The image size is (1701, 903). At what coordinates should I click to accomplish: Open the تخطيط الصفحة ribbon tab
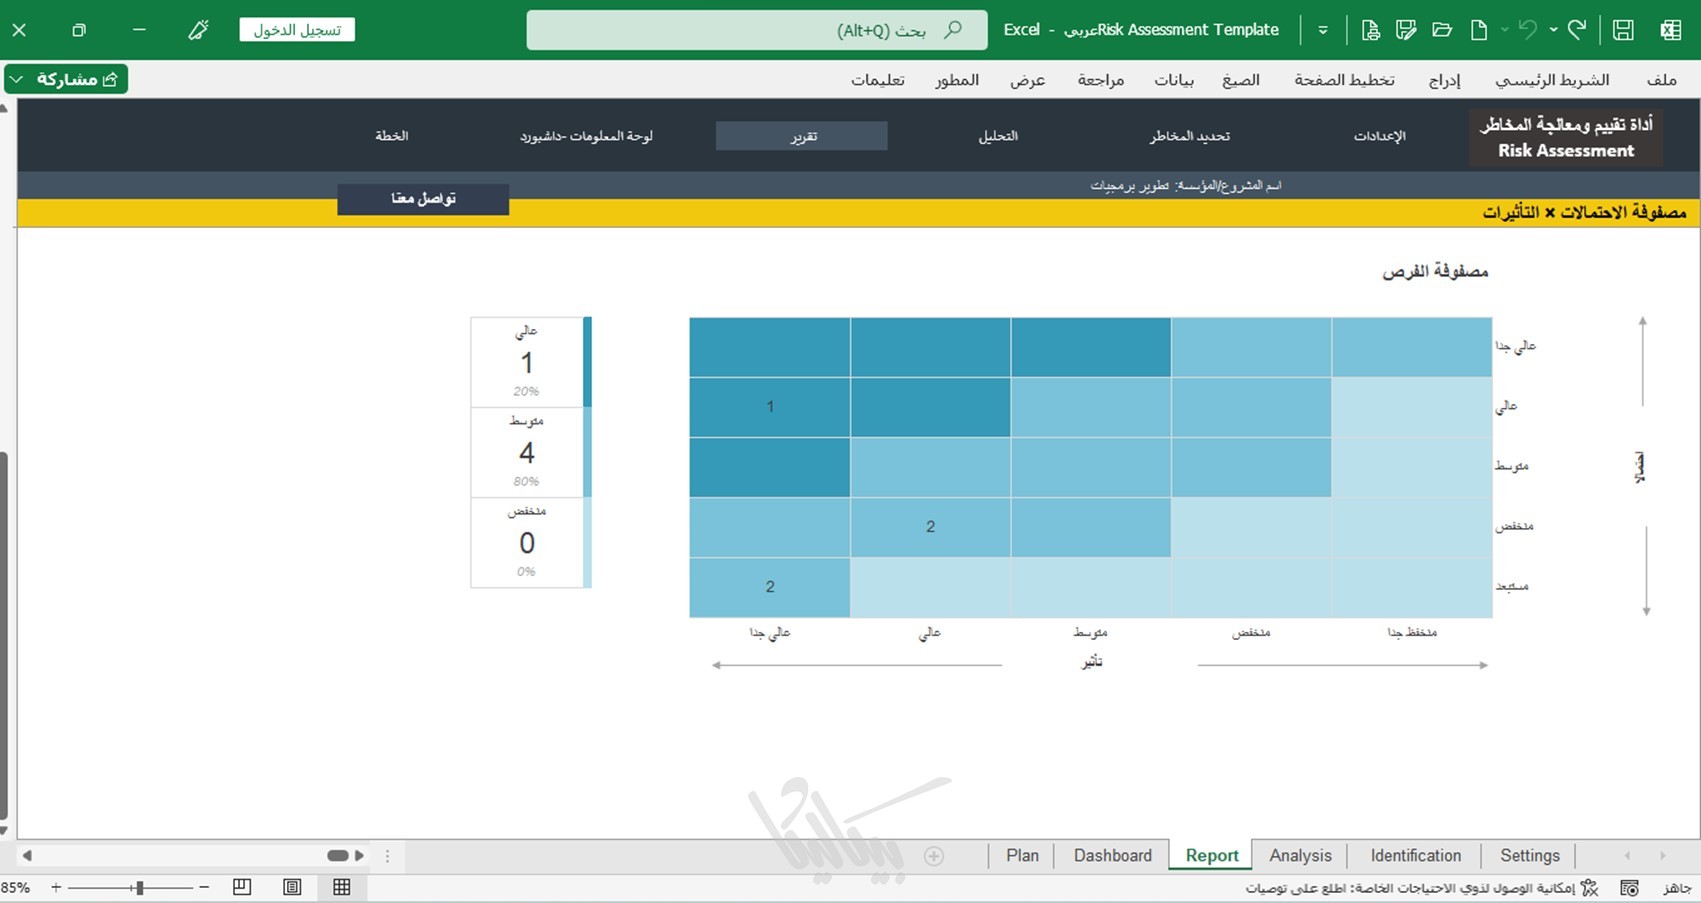(1344, 80)
